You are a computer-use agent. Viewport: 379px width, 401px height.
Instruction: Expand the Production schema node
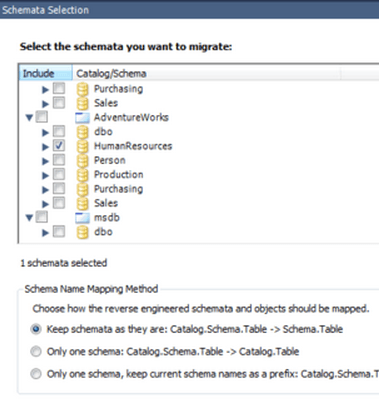(45, 176)
